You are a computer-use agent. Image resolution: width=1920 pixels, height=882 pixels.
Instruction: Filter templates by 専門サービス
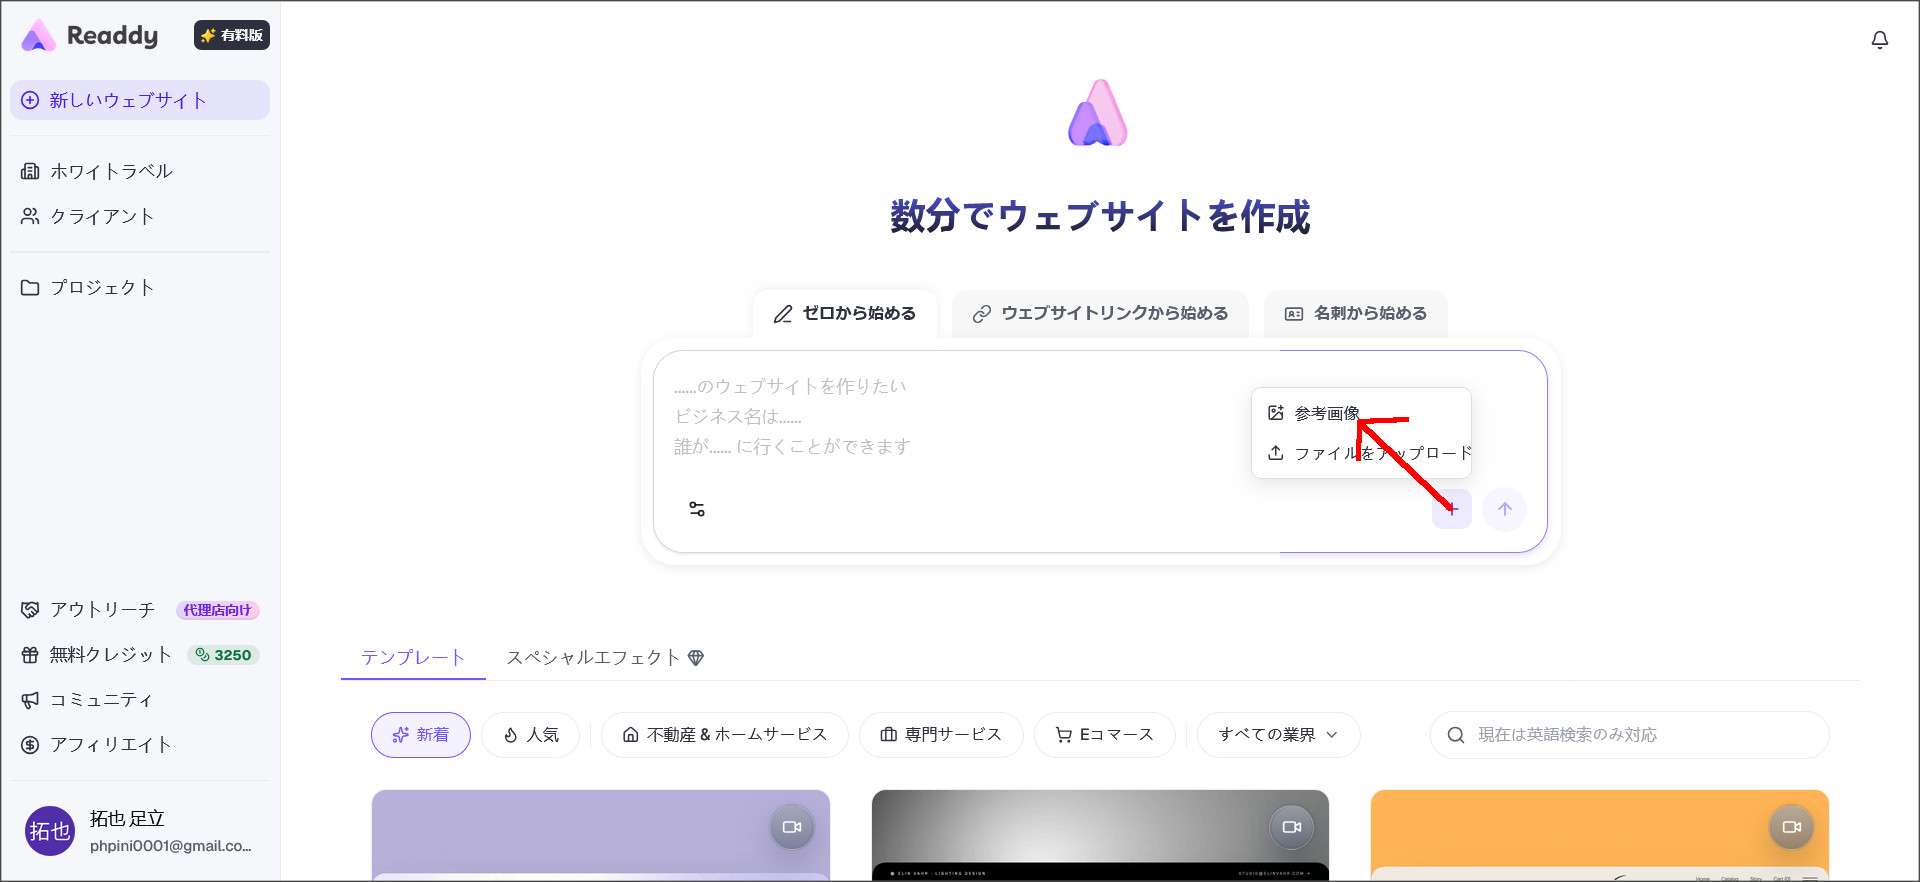tap(941, 735)
